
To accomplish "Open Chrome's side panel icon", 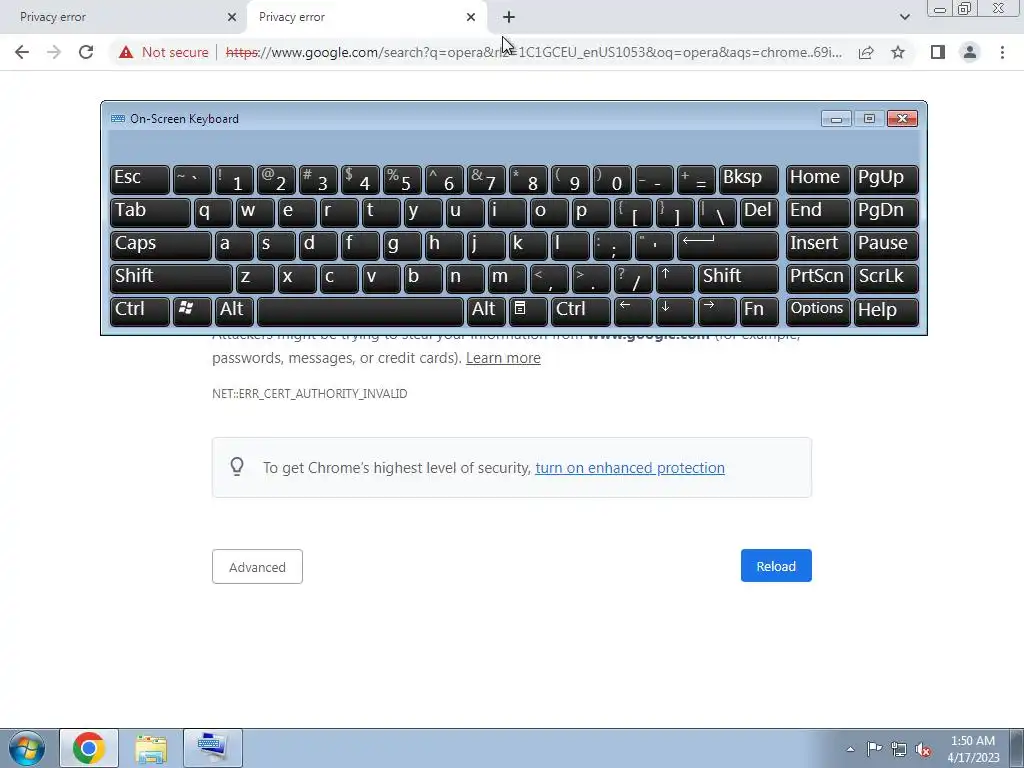I will [x=938, y=52].
